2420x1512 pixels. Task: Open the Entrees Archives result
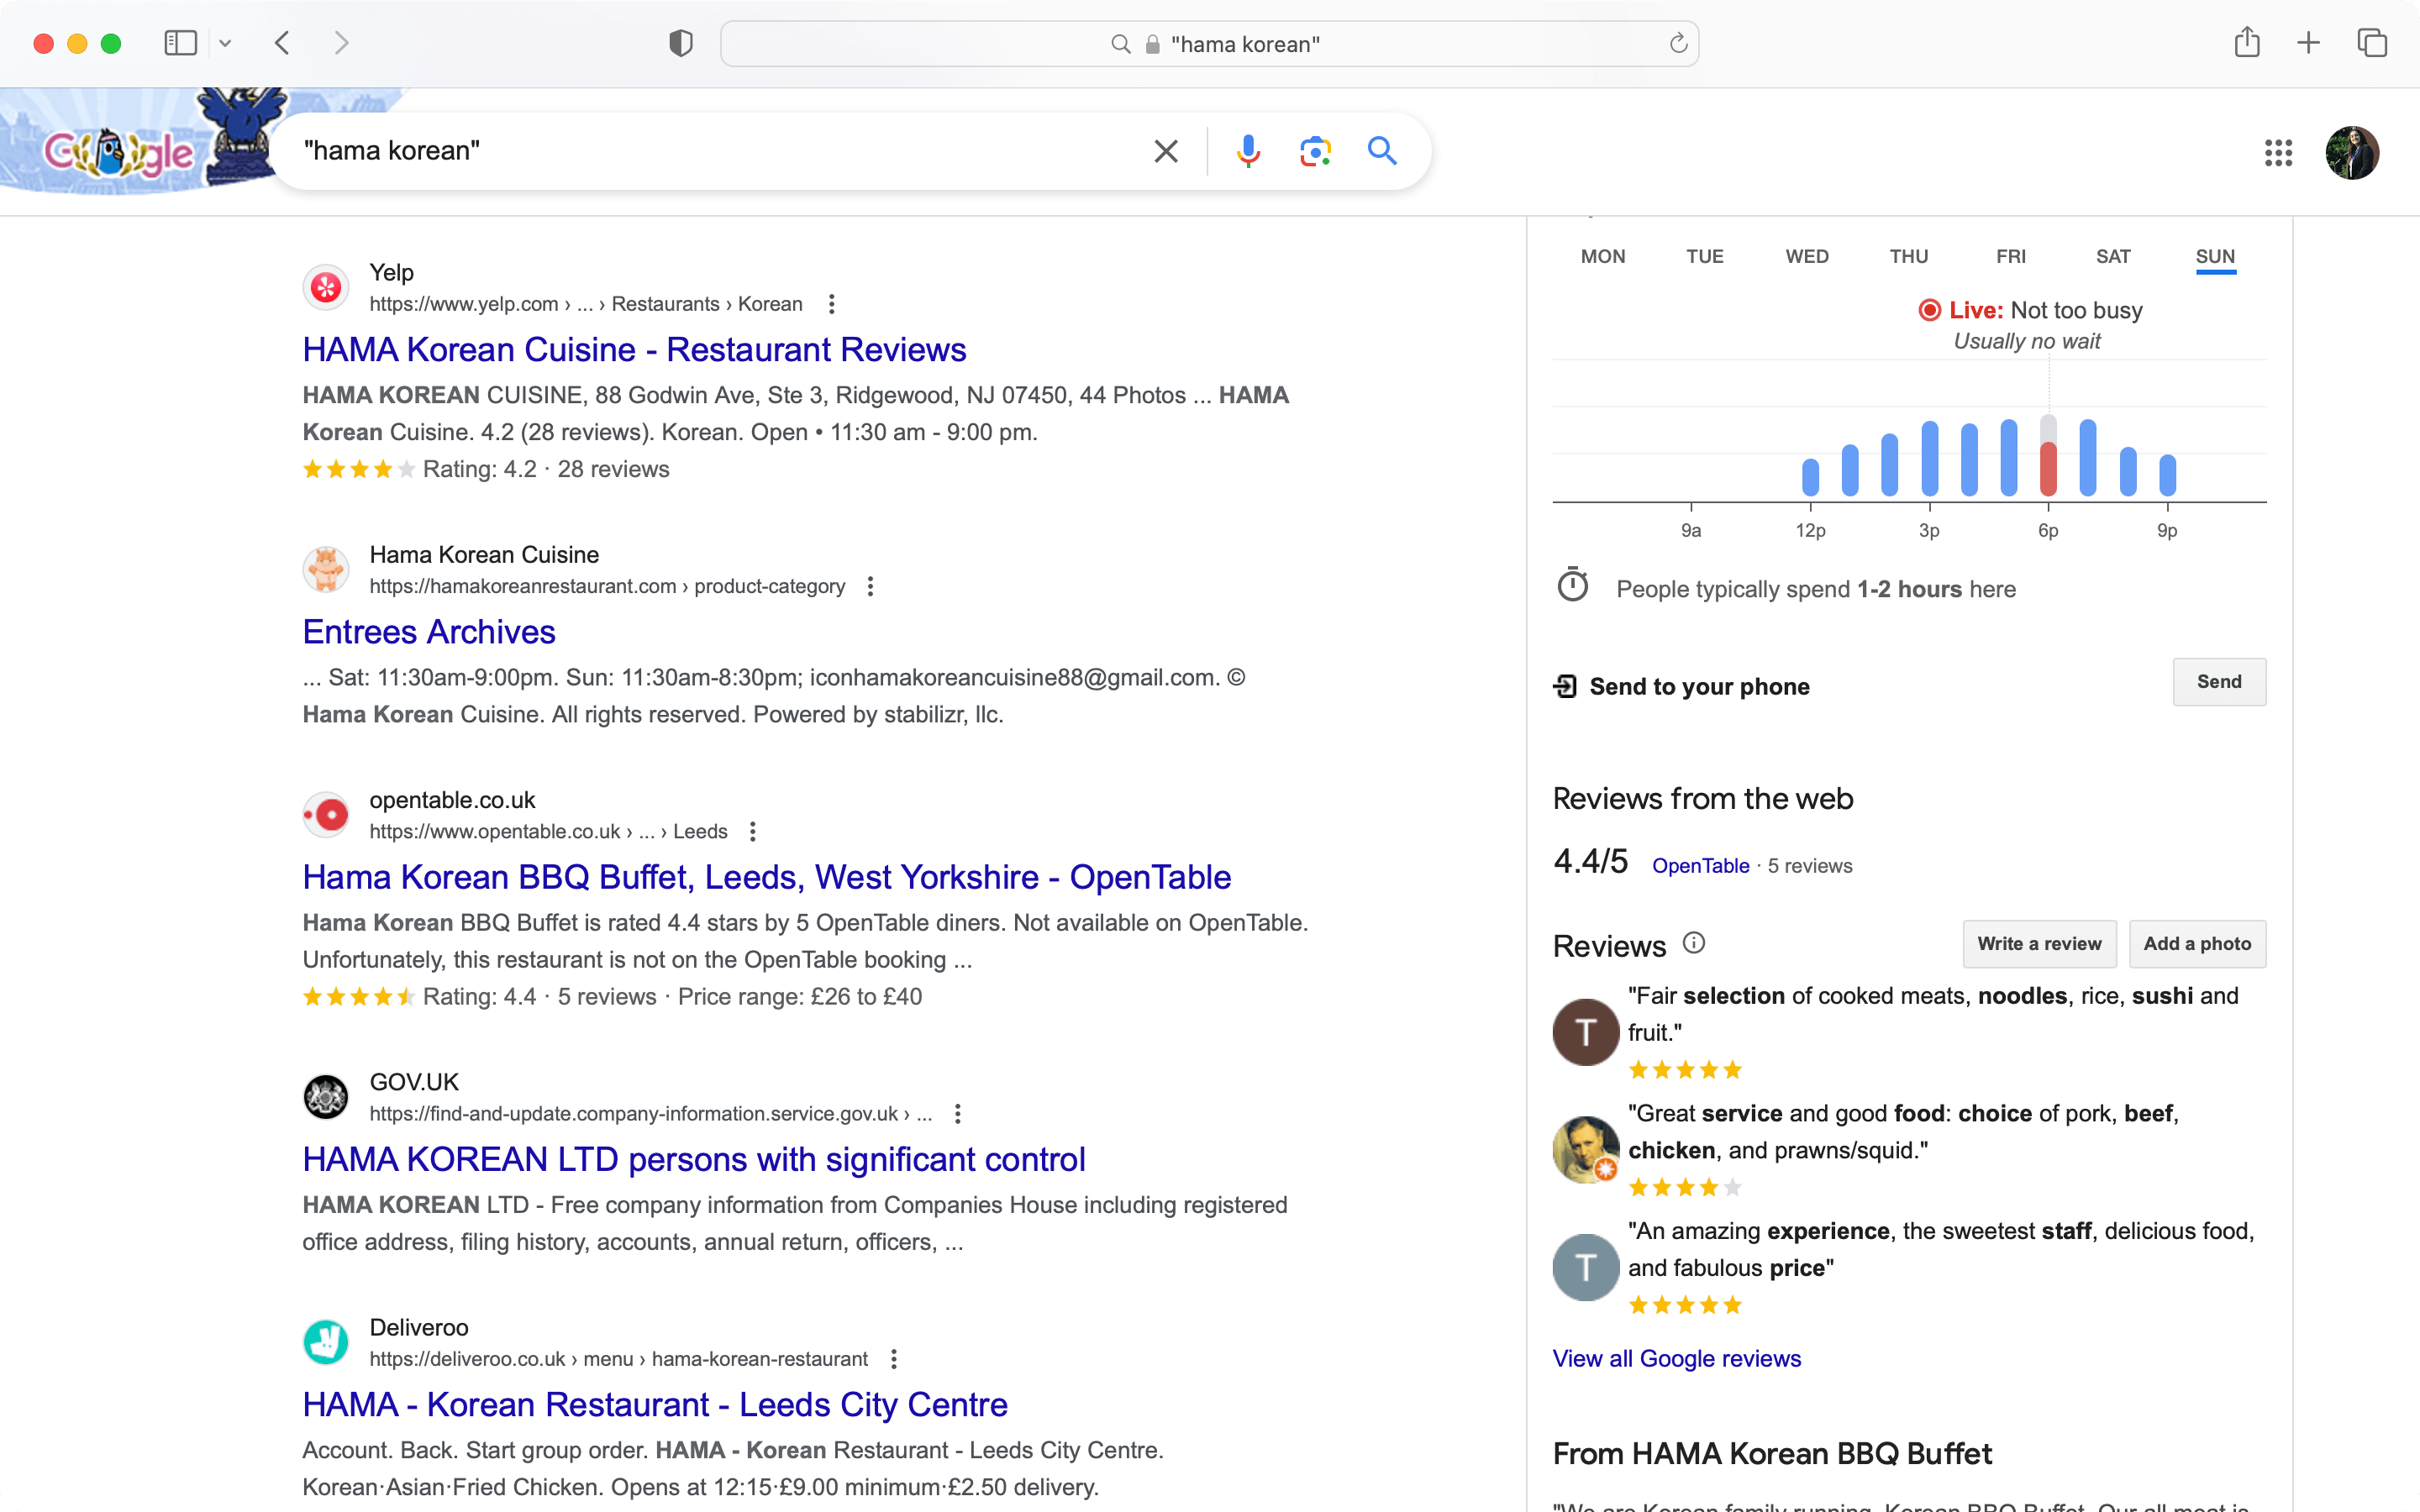coord(429,632)
